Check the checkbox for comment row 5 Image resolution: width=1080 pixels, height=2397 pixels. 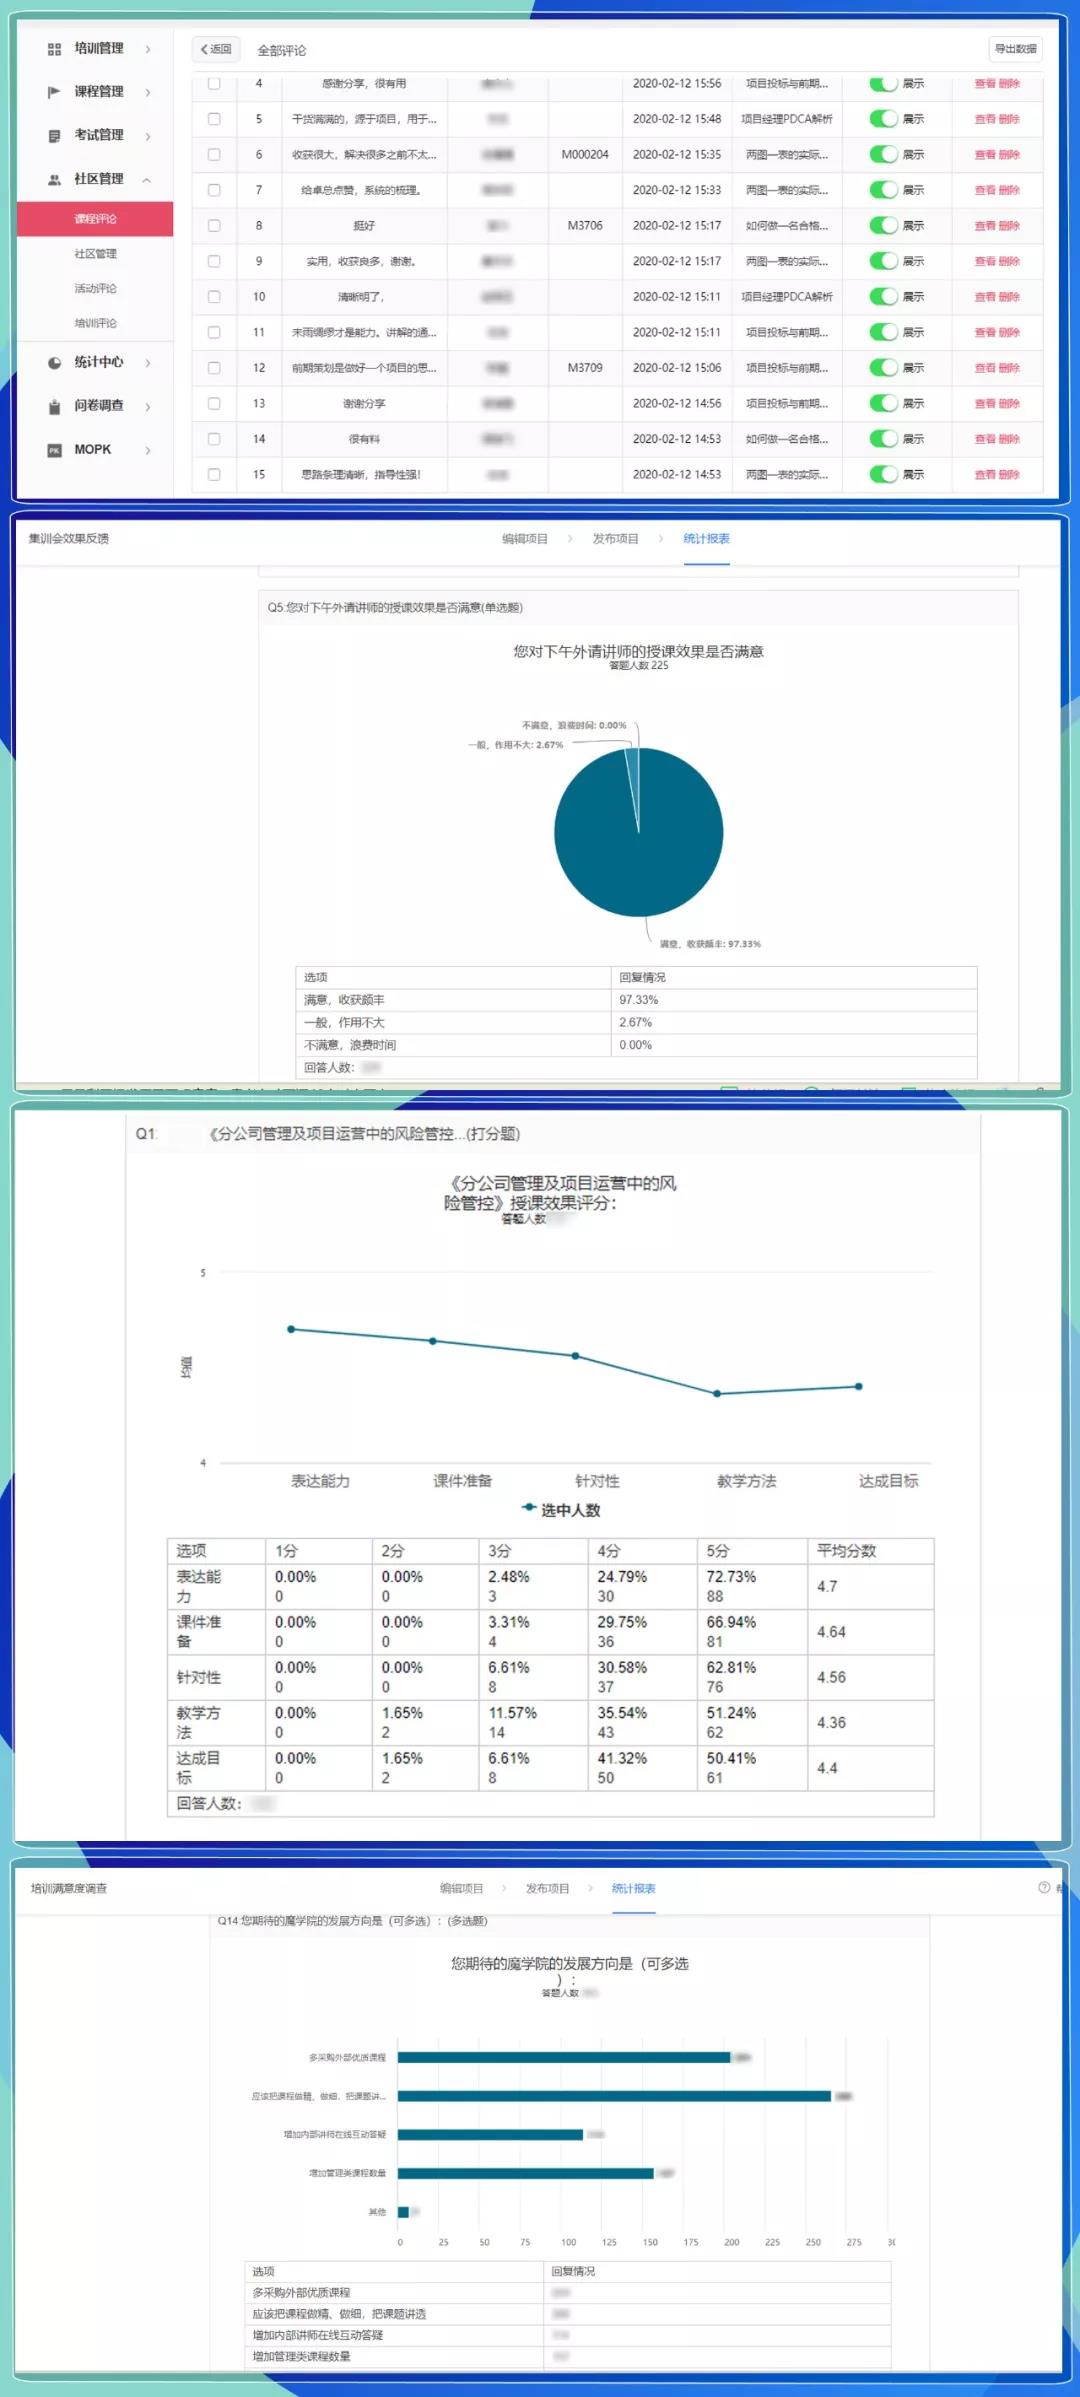tap(214, 119)
